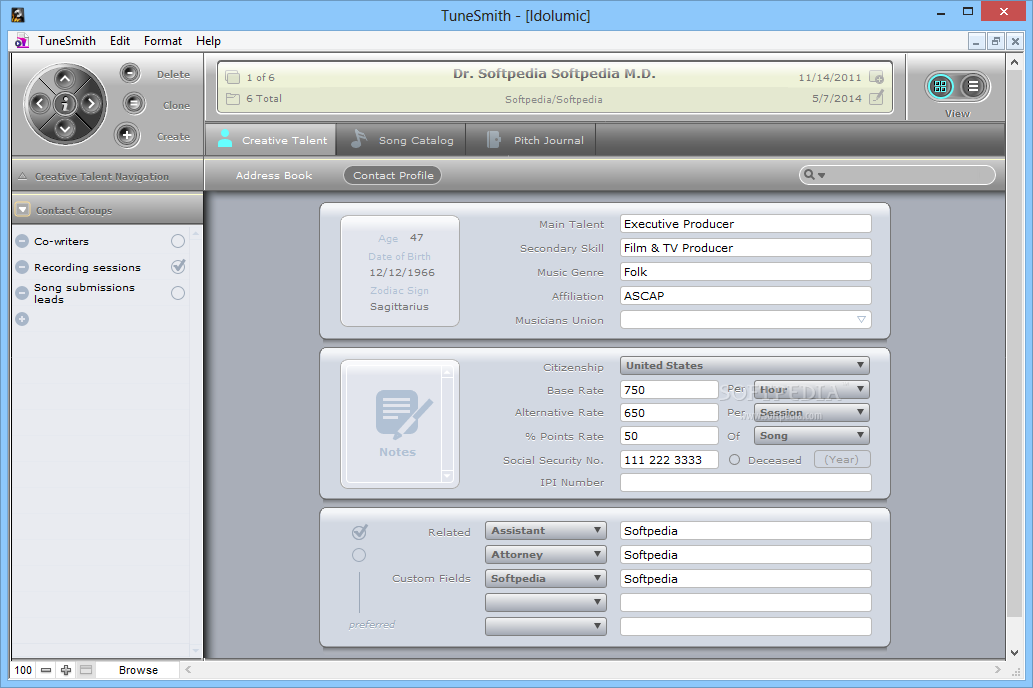Open the Softpedia custom field dropdown
1033x688 pixels.
pyautogui.click(x=545, y=578)
